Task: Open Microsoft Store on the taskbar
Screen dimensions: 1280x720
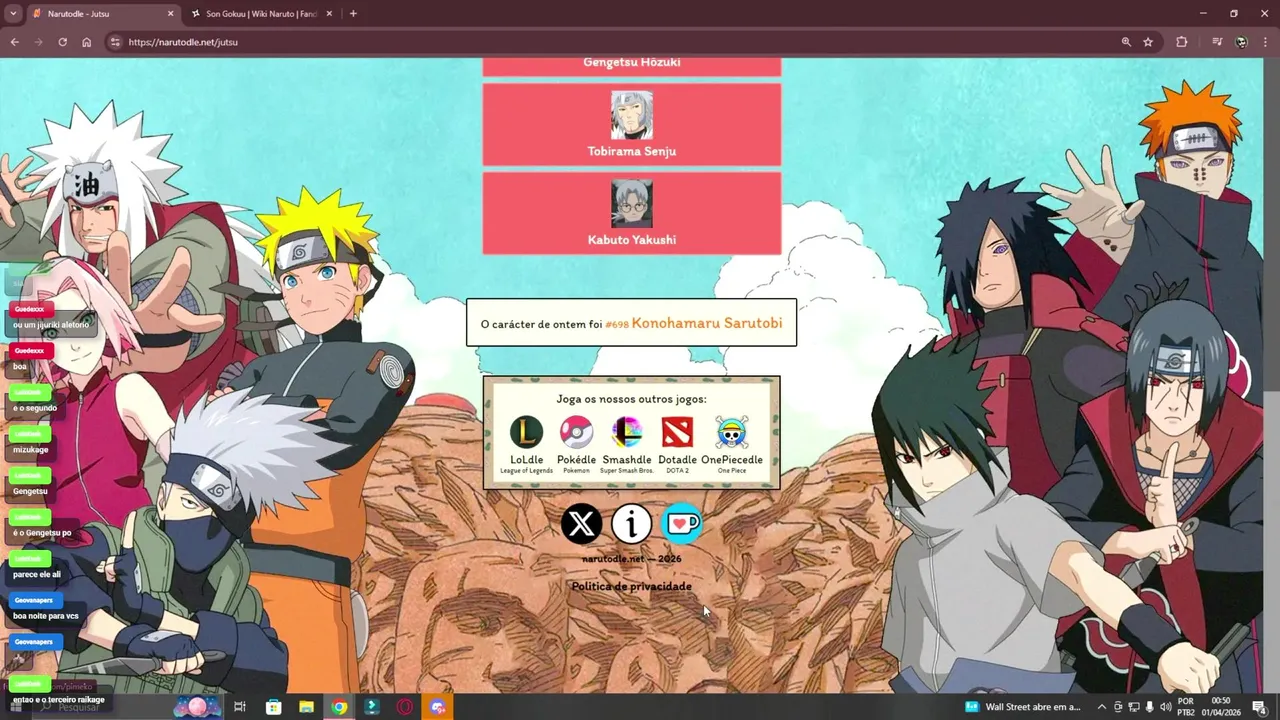Action: click(273, 707)
